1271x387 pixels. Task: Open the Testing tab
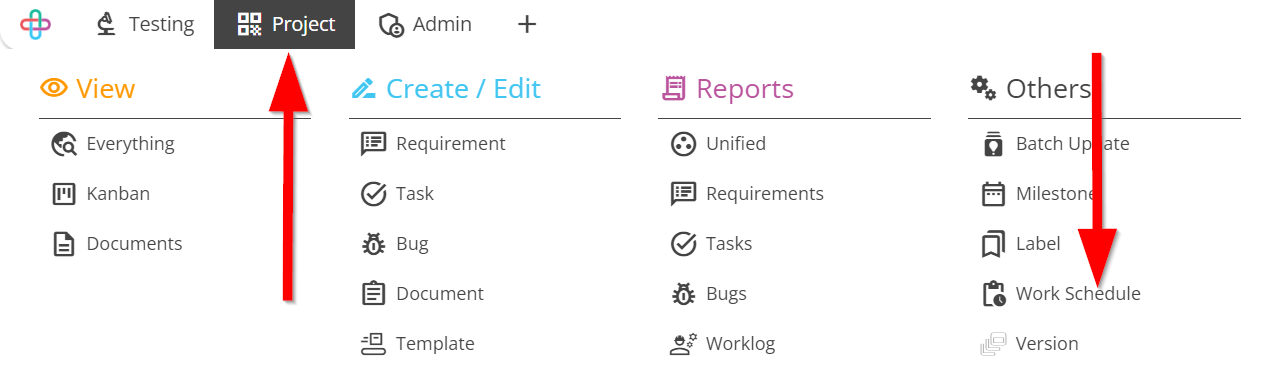145,24
